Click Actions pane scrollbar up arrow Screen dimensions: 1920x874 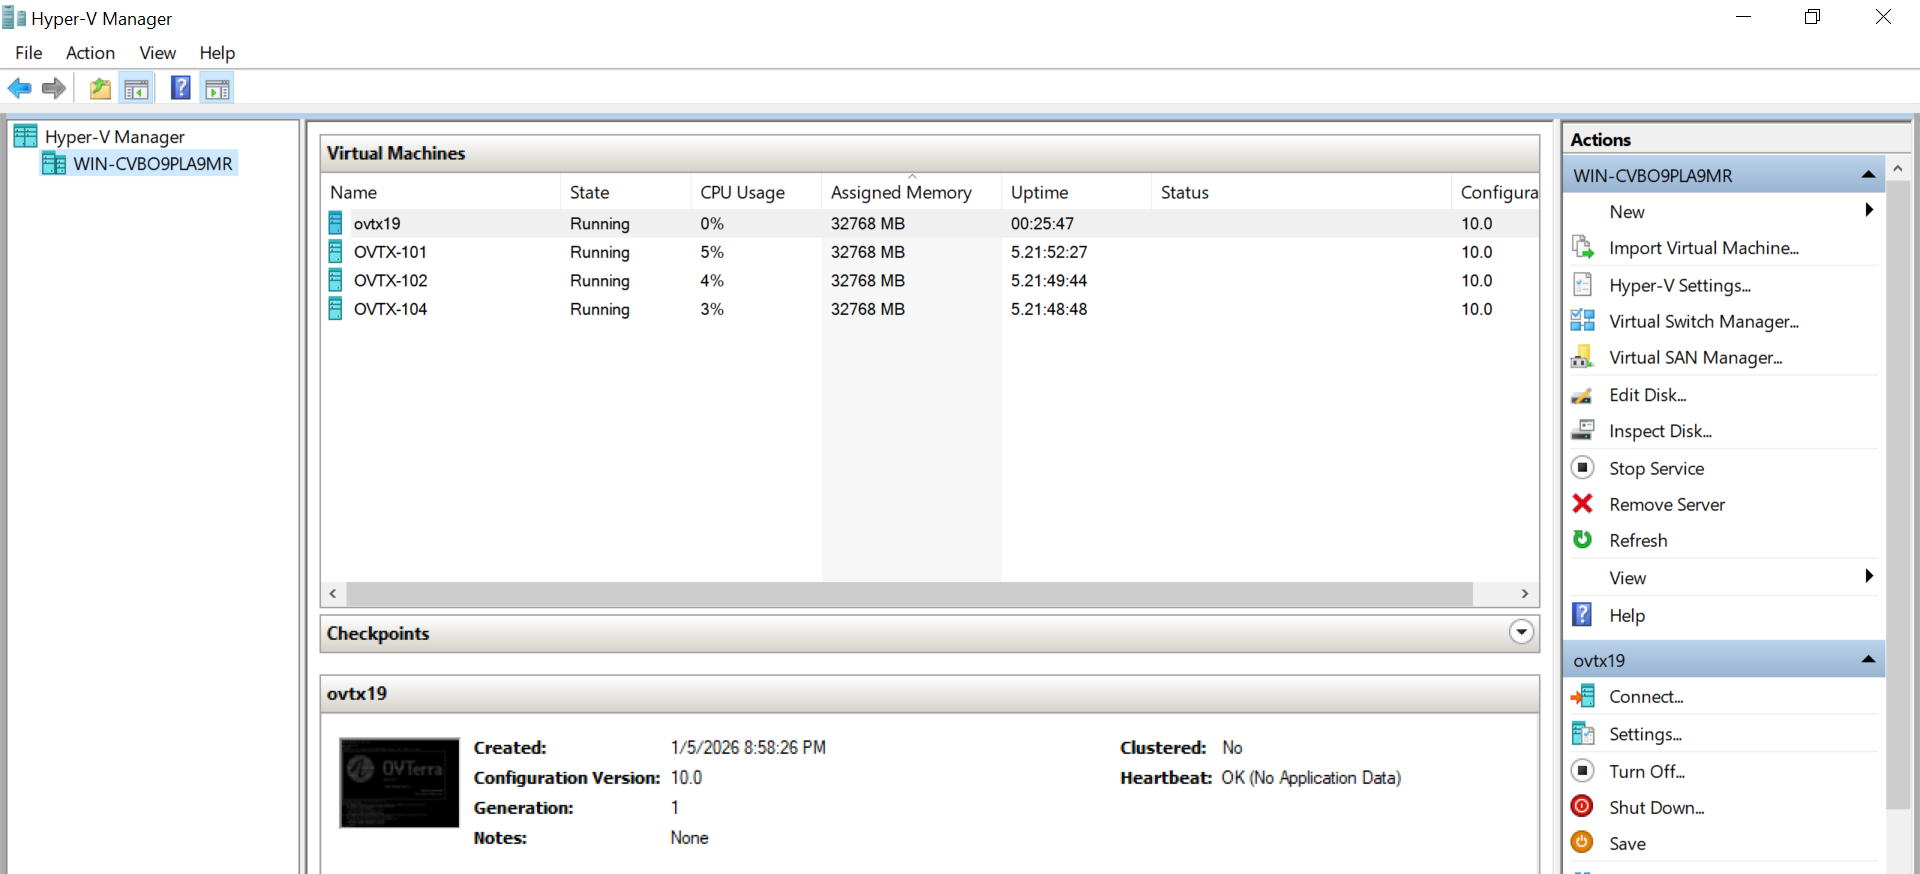click(1898, 169)
